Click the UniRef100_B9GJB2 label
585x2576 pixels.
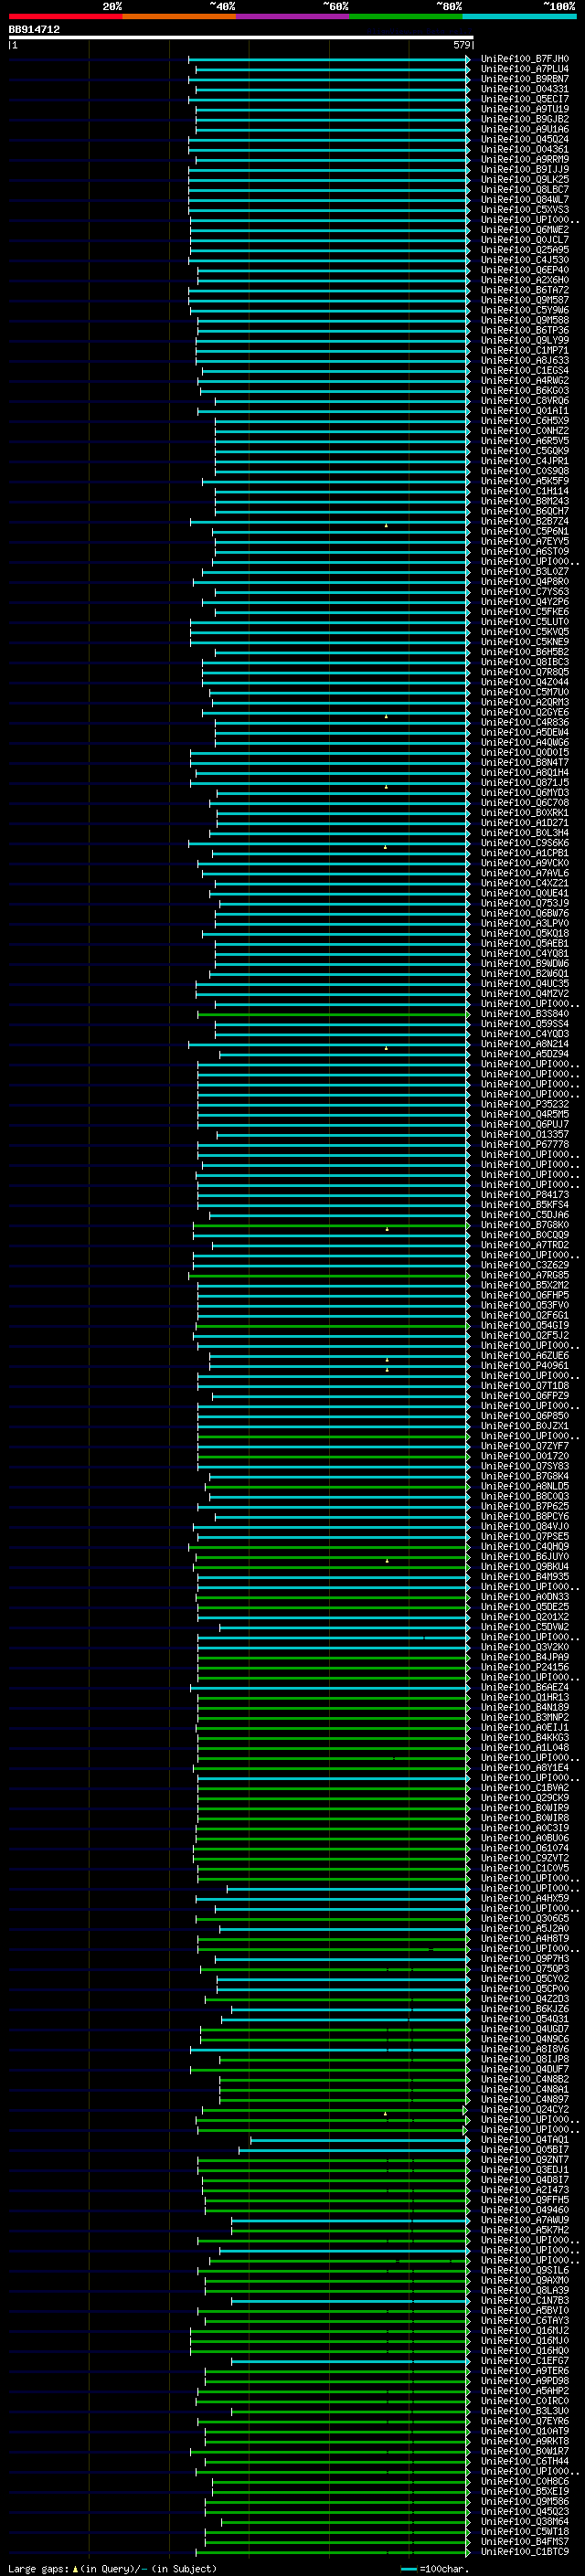(524, 119)
